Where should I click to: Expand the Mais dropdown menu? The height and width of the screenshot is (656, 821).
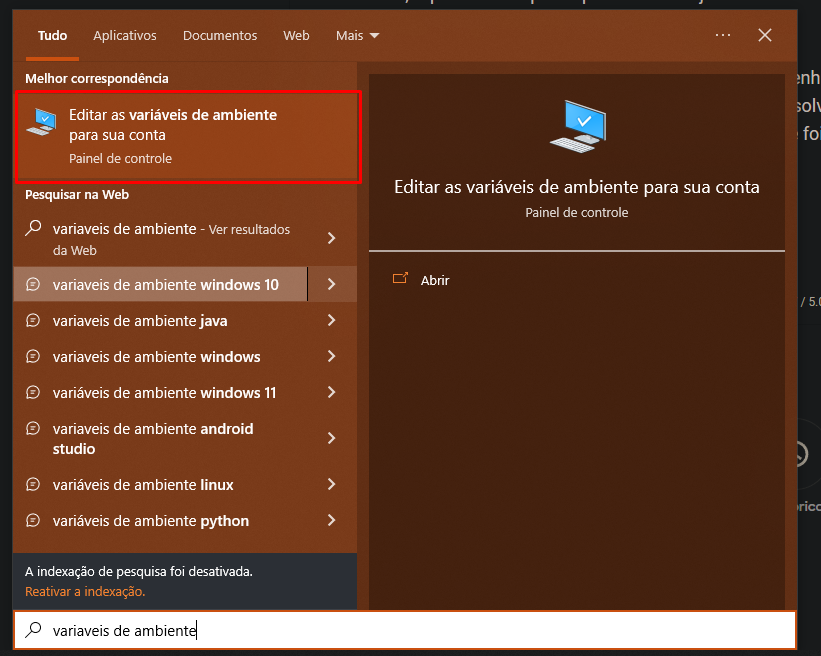point(357,36)
